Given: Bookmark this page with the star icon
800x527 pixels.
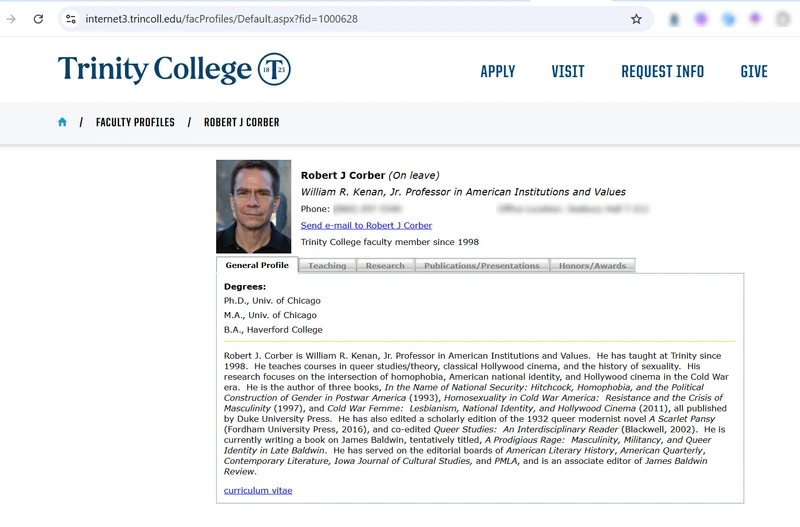Looking at the screenshot, I should coord(636,19).
